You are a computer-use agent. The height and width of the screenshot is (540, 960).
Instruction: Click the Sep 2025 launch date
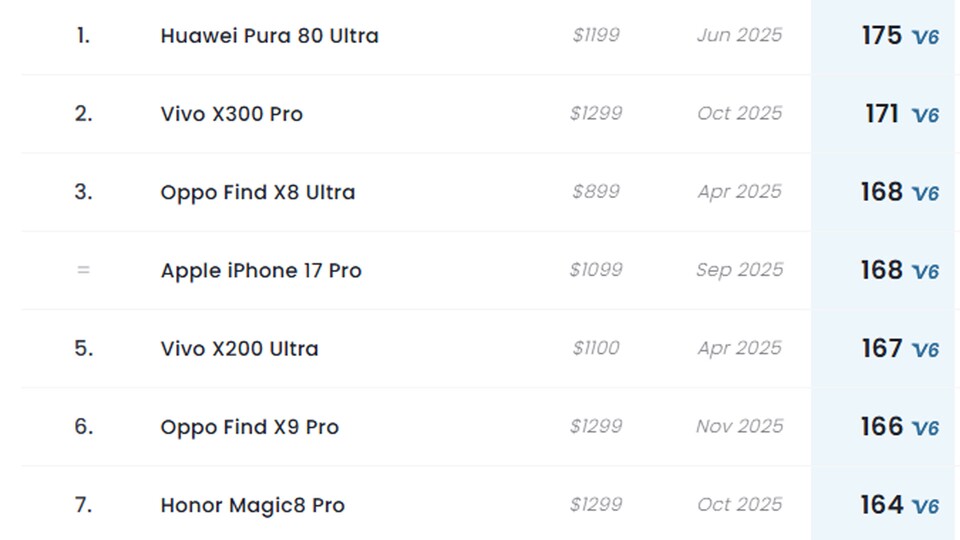tap(739, 270)
